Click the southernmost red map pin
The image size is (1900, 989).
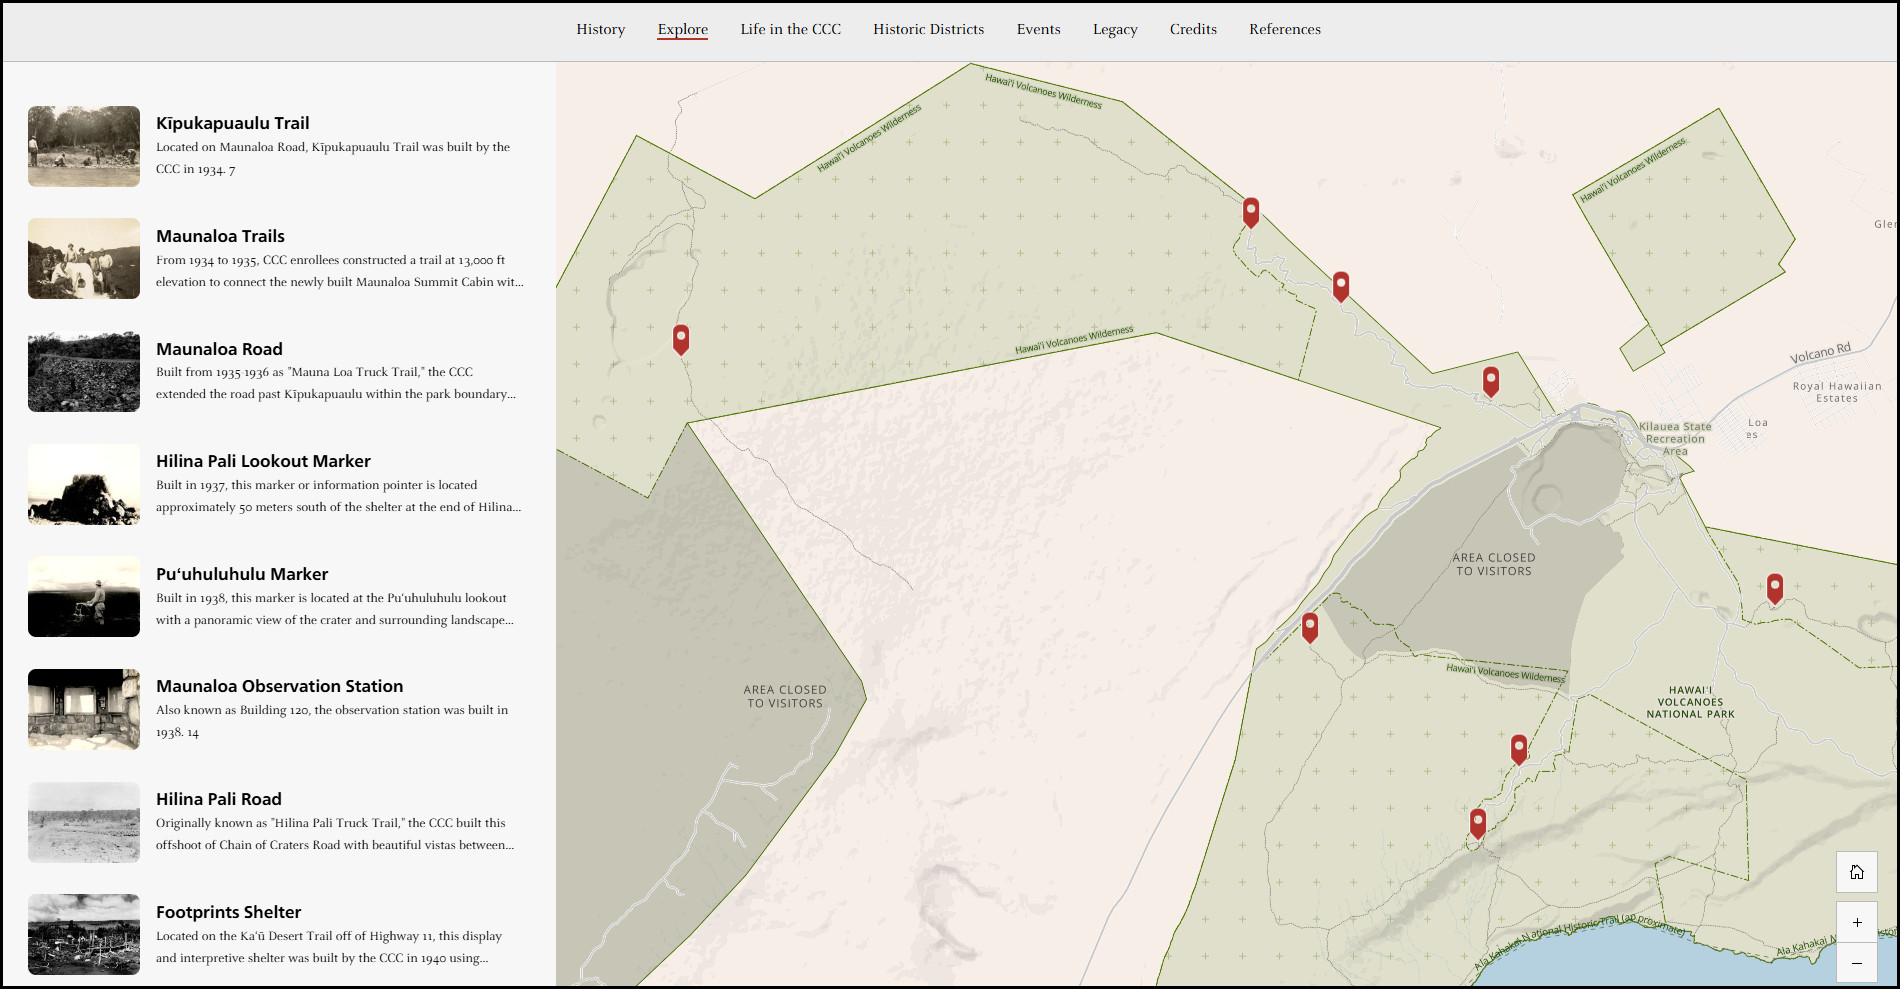[1478, 822]
